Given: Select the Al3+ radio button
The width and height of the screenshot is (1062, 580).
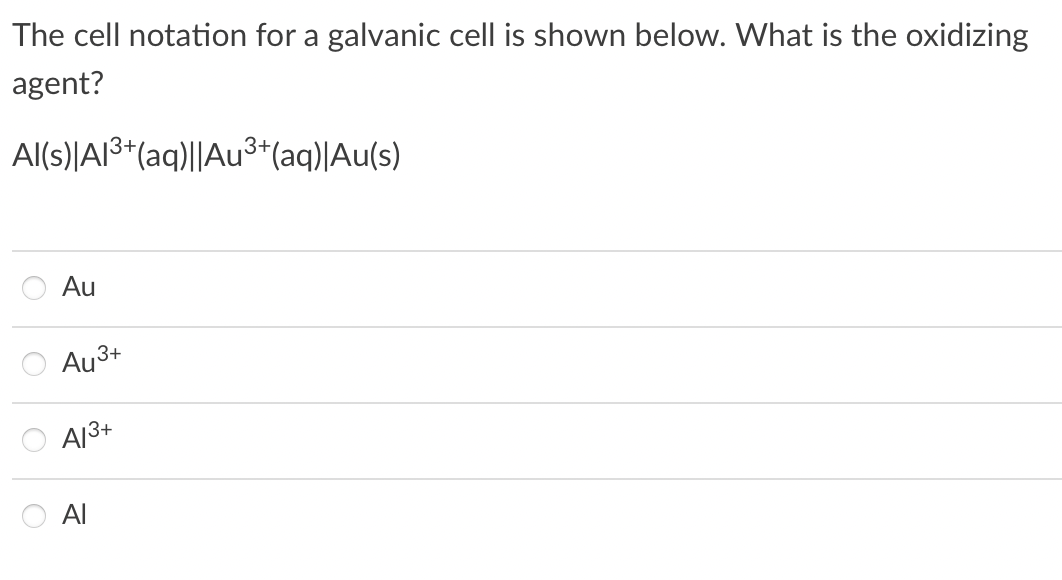Looking at the screenshot, I should click(32, 440).
